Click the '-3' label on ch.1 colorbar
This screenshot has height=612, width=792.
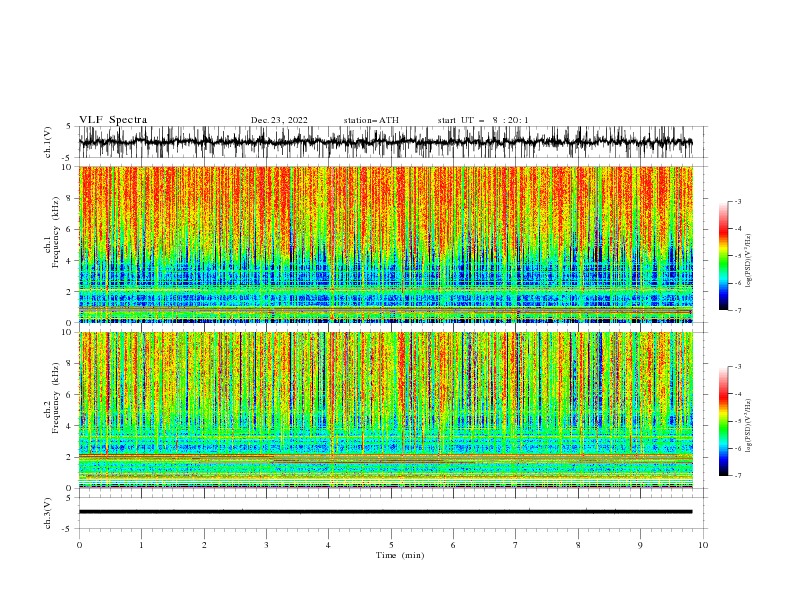click(x=737, y=201)
